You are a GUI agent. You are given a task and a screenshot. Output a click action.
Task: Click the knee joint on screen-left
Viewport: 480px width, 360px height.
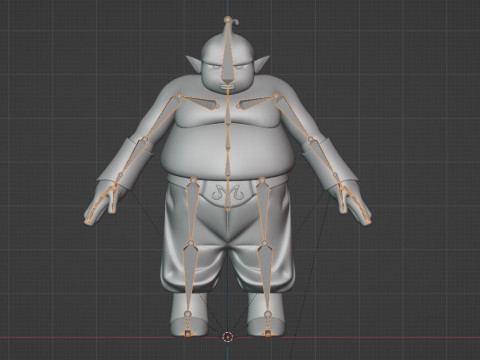(191, 243)
